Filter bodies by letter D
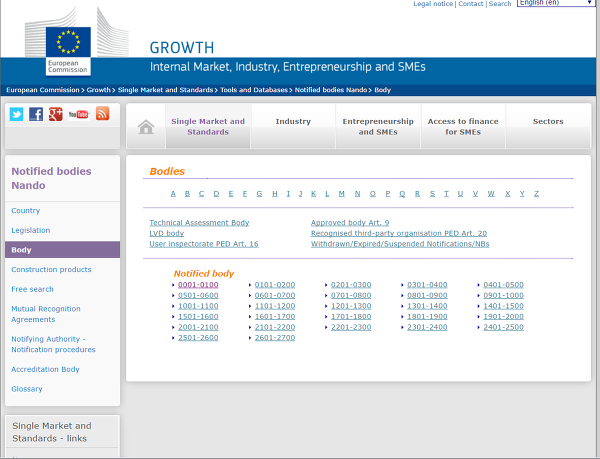Screen dimensions: 600x459 pyautogui.click(x=216, y=194)
